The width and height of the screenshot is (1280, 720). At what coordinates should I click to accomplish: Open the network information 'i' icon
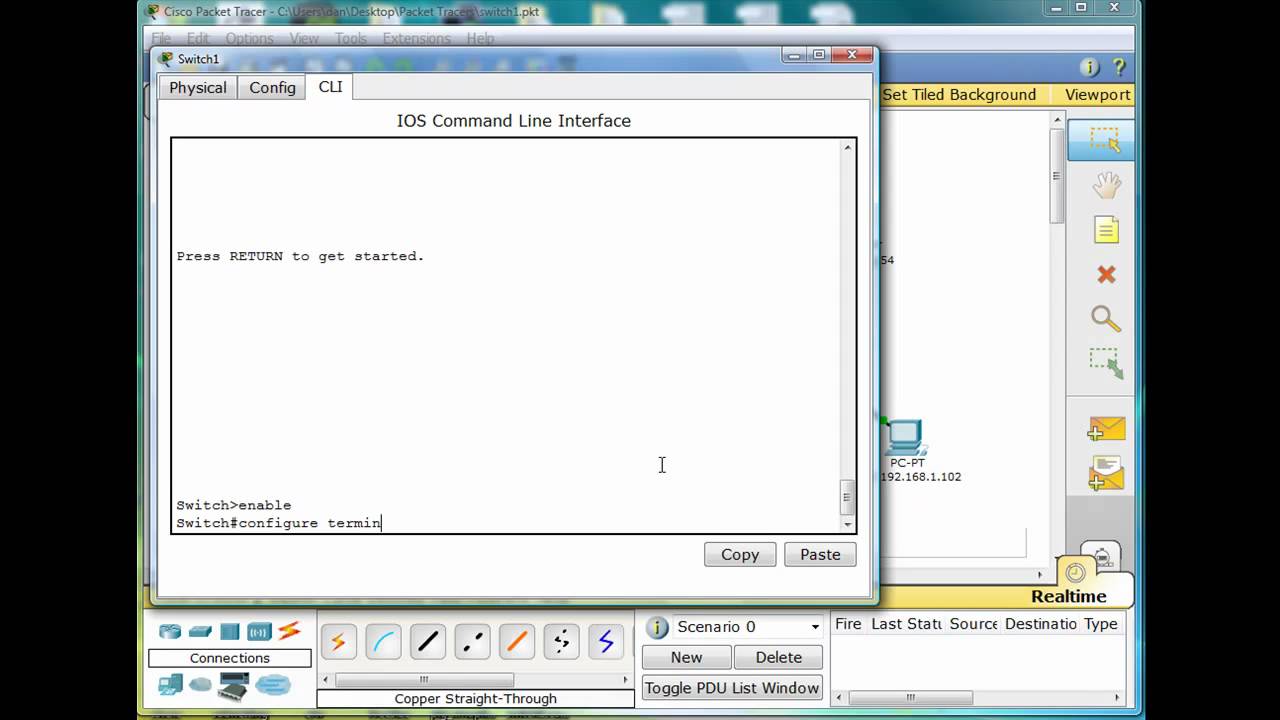tap(1090, 68)
